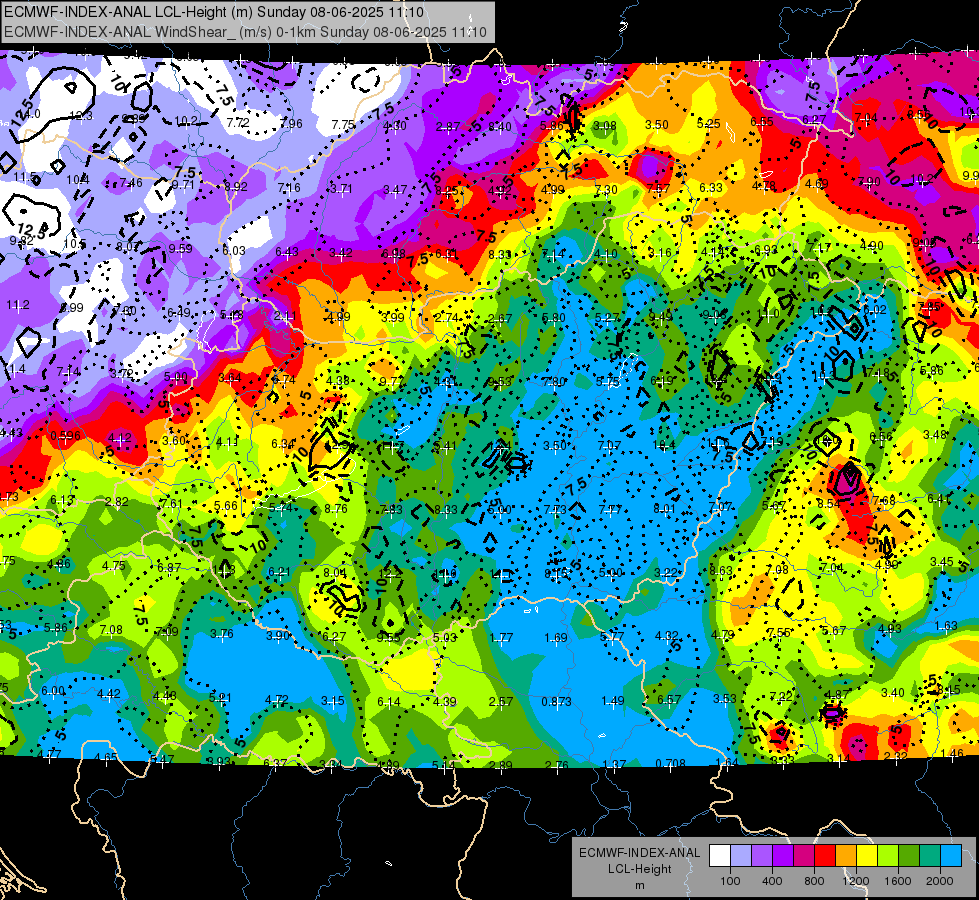The image size is (979, 900).
Task: Click the legend tick label 2000
Action: (x=940, y=881)
